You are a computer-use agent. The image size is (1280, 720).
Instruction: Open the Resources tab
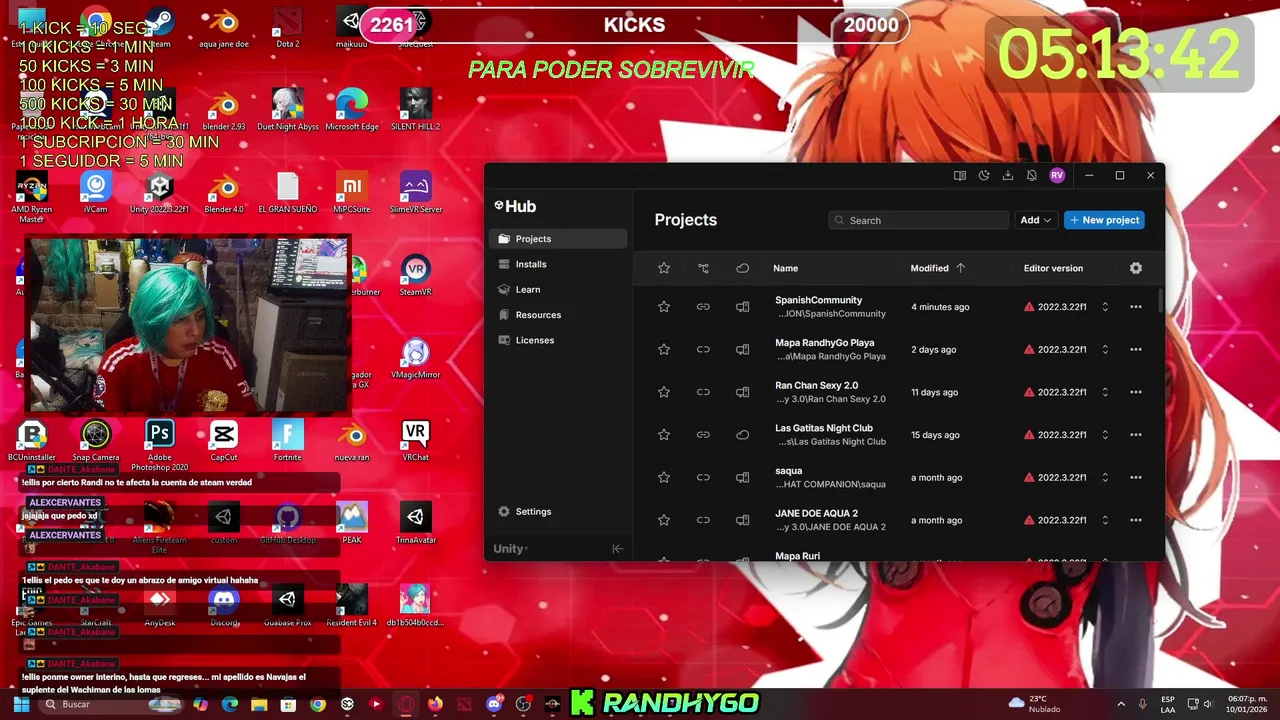coord(558,315)
